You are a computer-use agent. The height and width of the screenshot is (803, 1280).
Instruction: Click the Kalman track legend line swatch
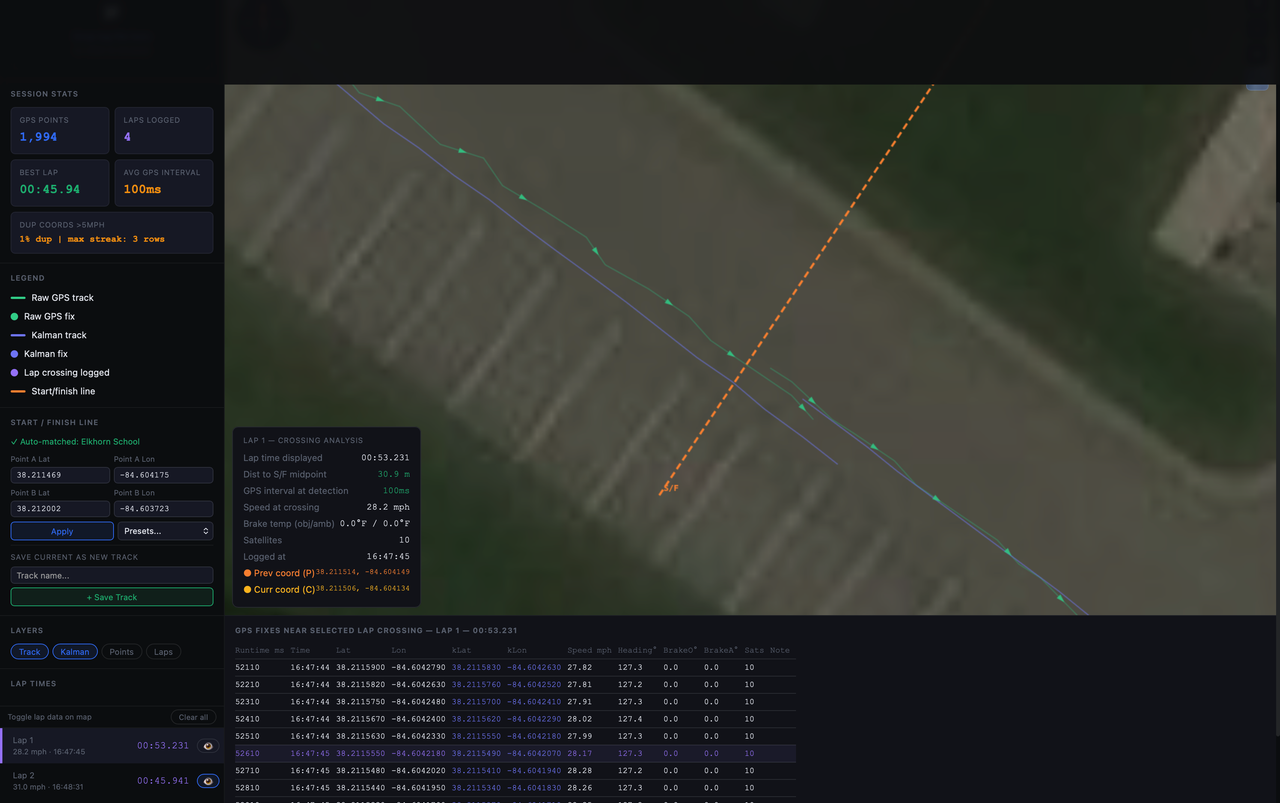tap(18, 335)
